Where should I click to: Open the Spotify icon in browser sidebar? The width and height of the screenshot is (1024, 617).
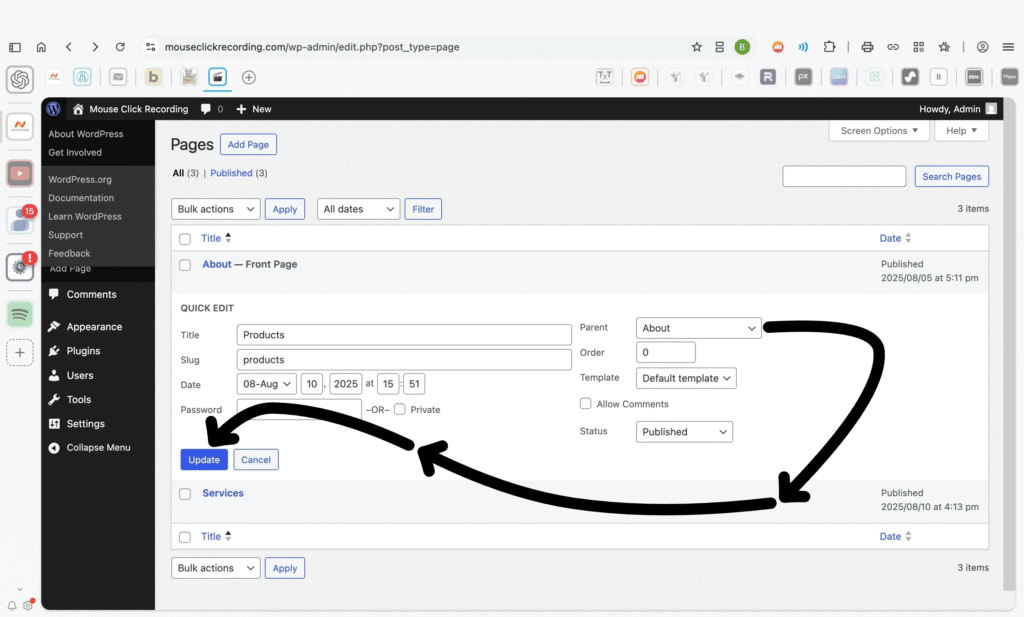(x=20, y=314)
